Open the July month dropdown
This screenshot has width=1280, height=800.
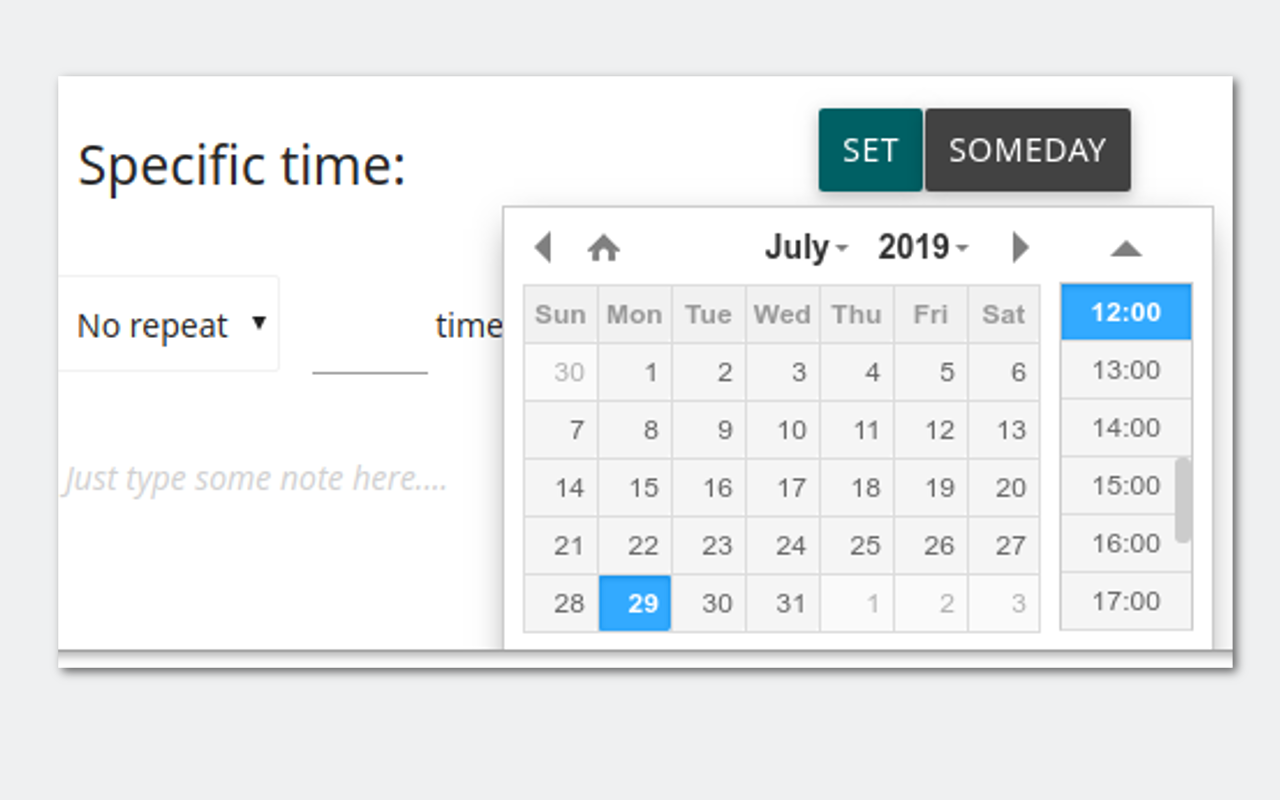806,247
